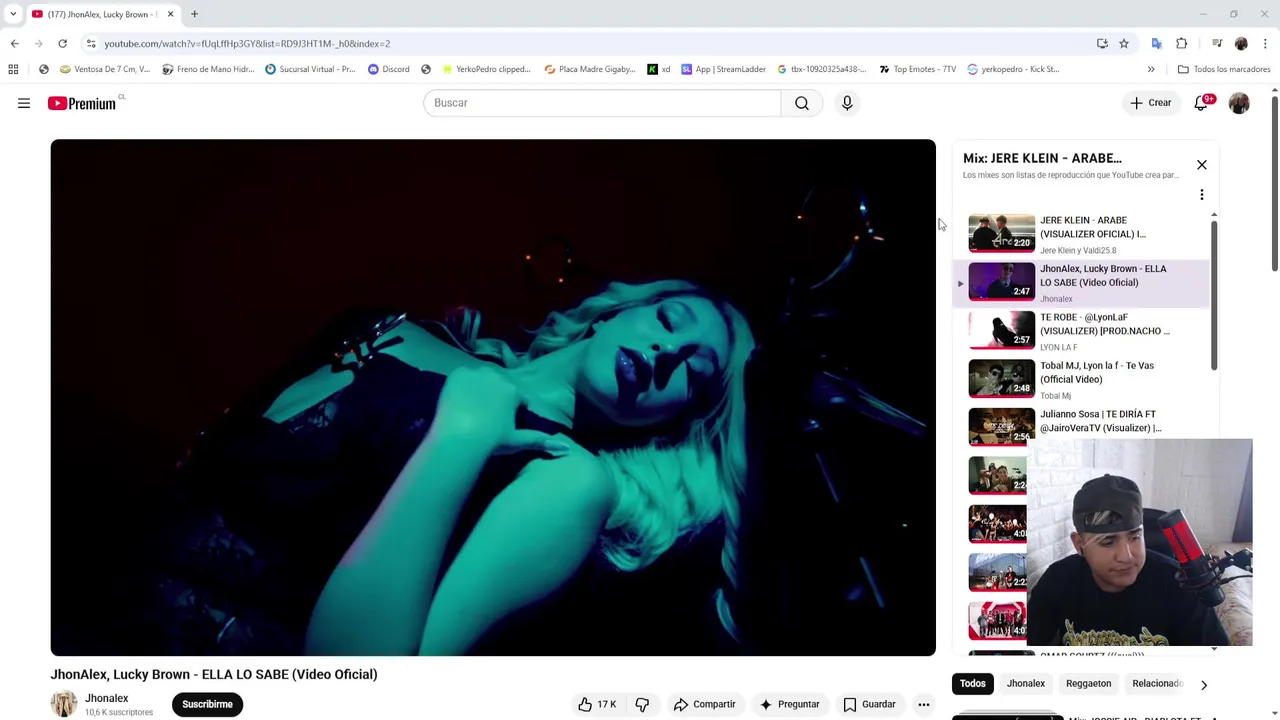Show more filter chips with right chevron
This screenshot has width=1280, height=720.
(x=1204, y=685)
